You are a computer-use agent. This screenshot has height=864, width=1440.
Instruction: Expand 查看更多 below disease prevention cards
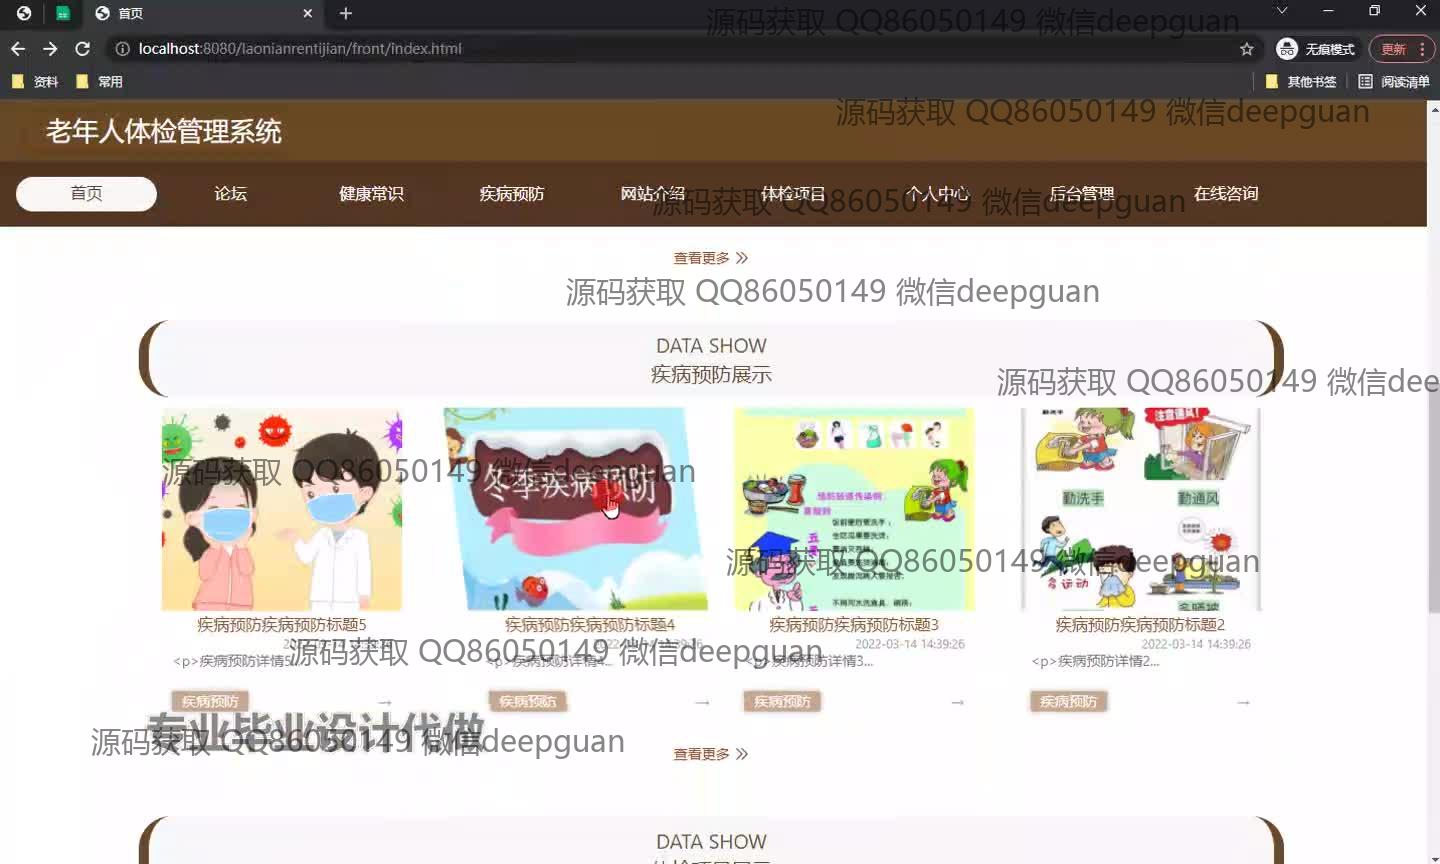(710, 754)
